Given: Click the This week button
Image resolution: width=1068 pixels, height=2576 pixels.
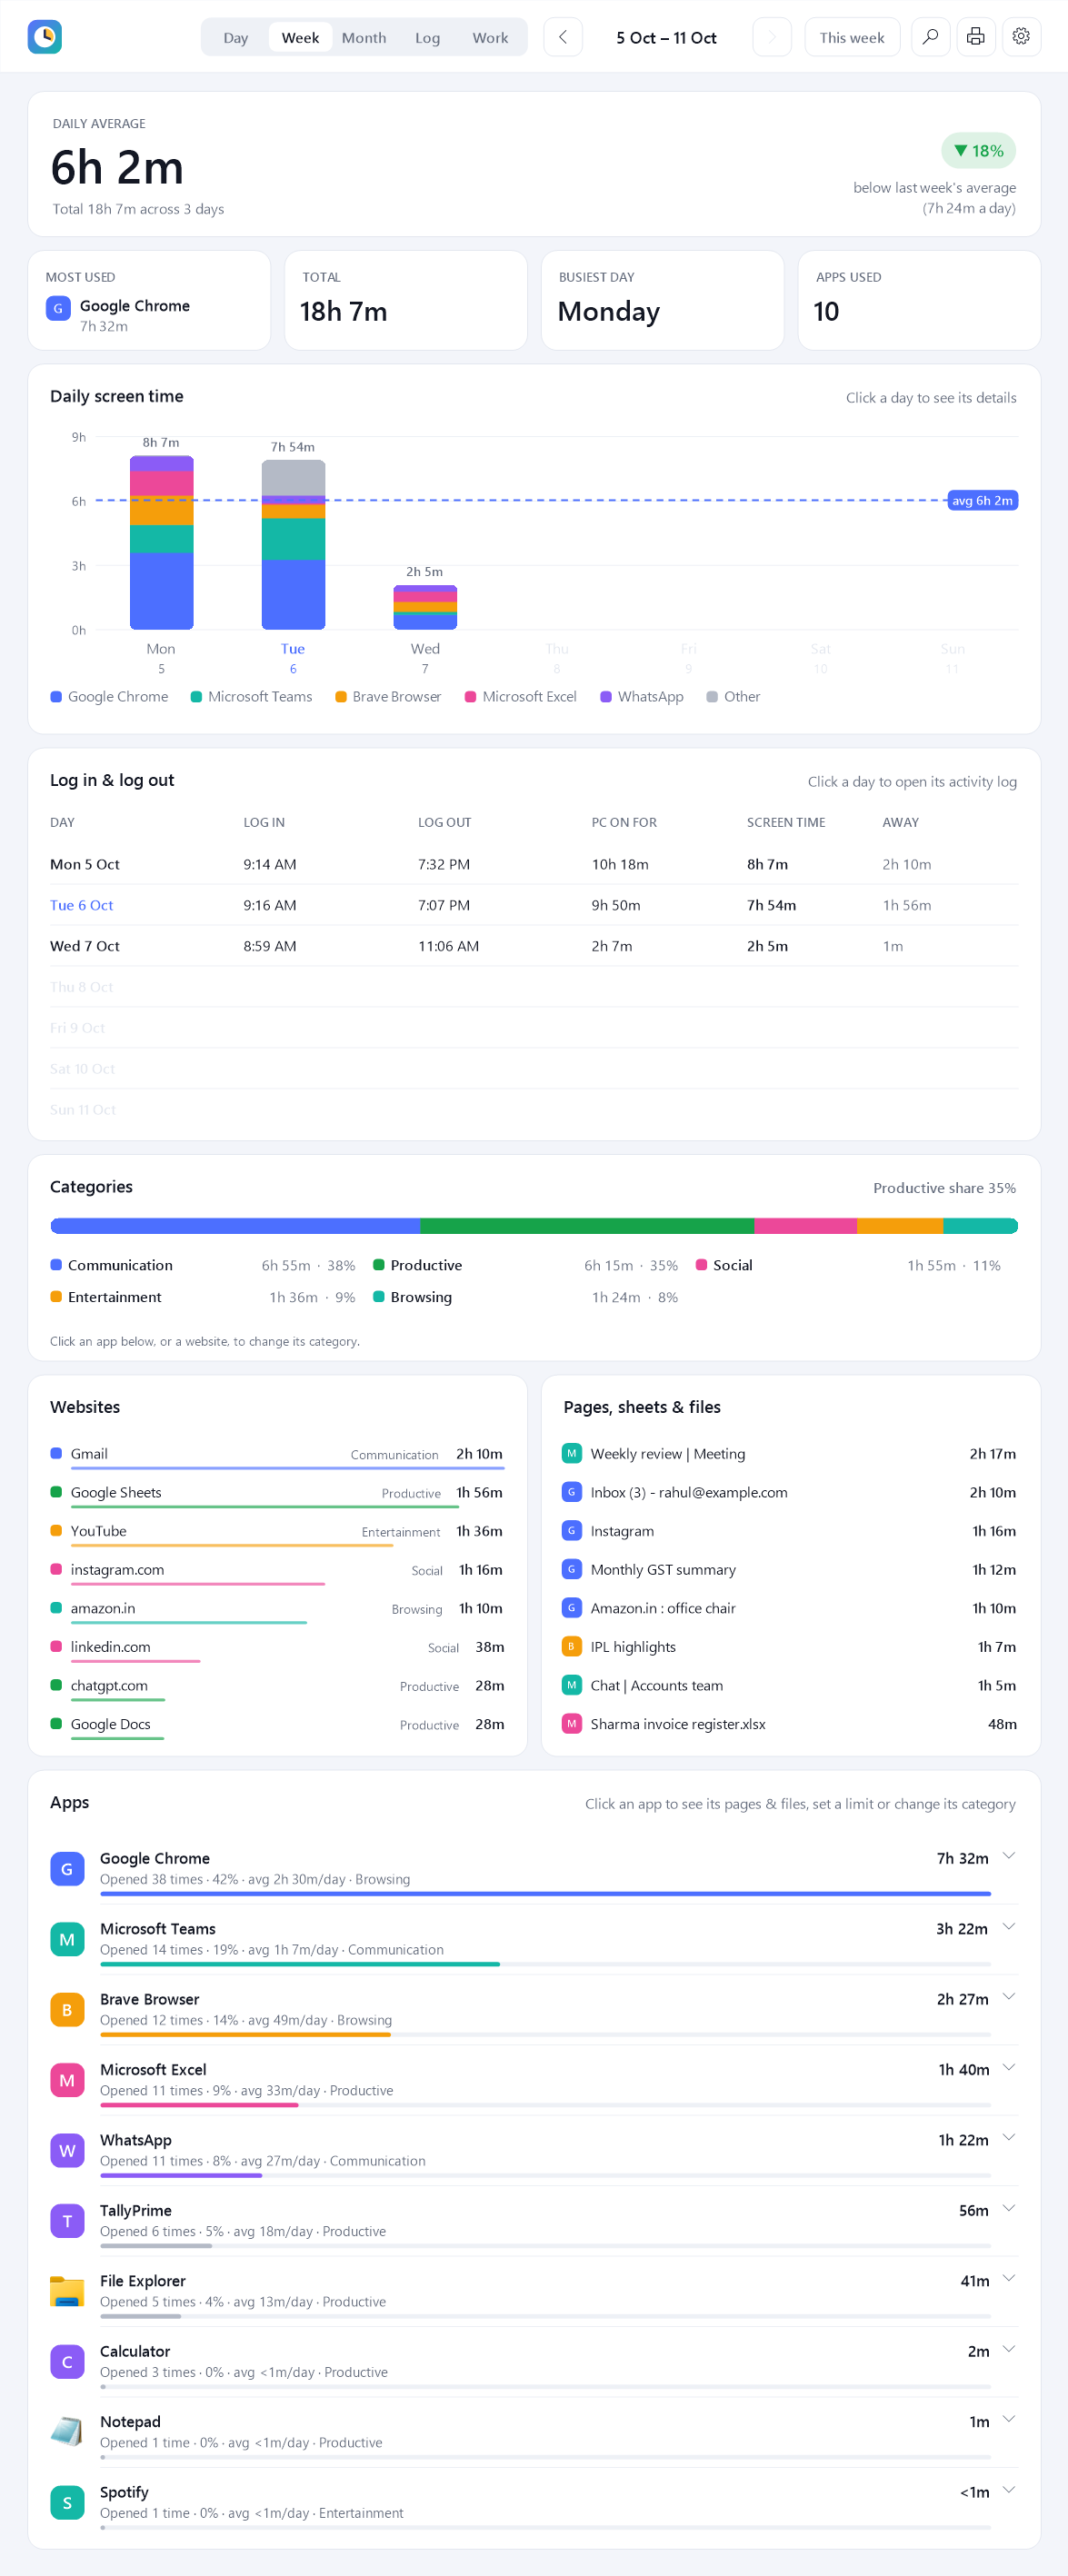Looking at the screenshot, I should (x=852, y=37).
